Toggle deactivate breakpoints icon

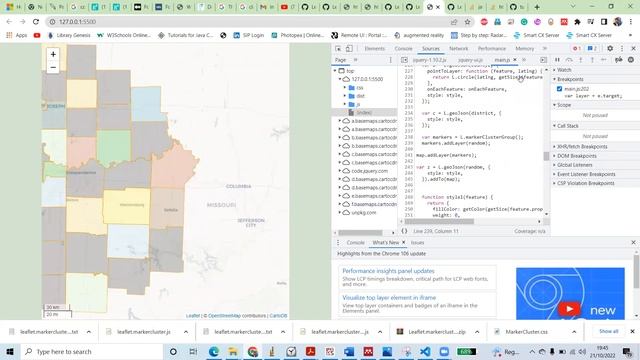coord(619,60)
